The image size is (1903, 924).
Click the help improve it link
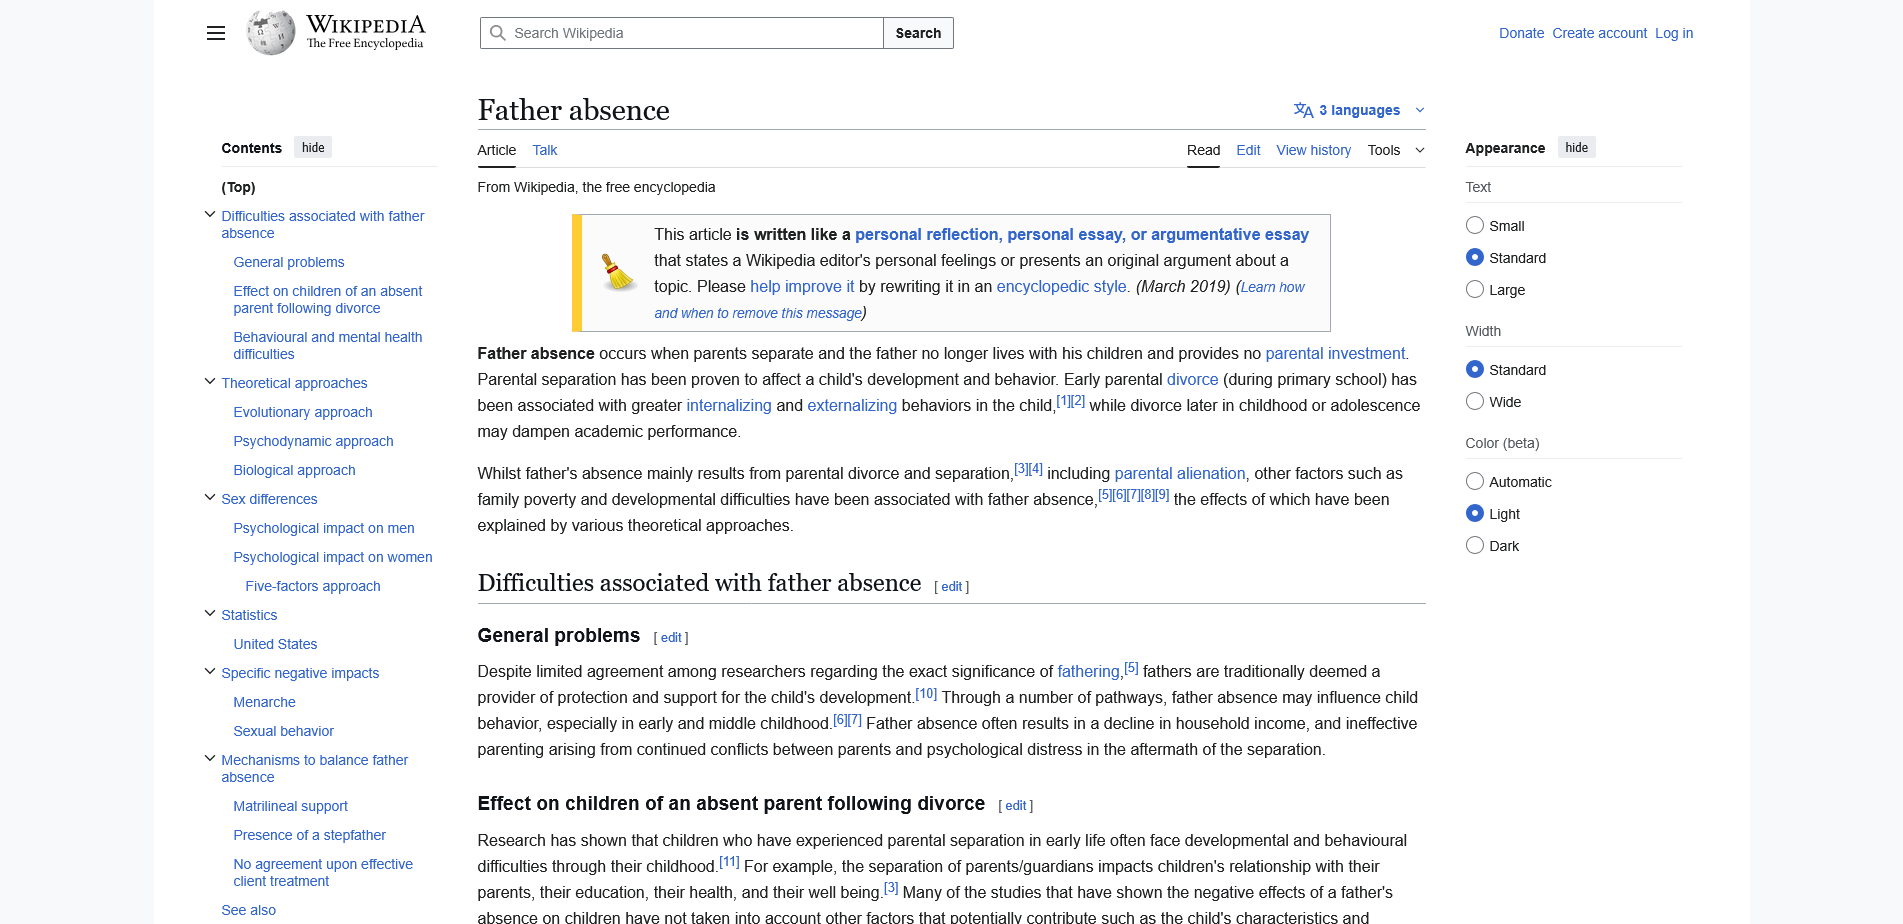802,286
